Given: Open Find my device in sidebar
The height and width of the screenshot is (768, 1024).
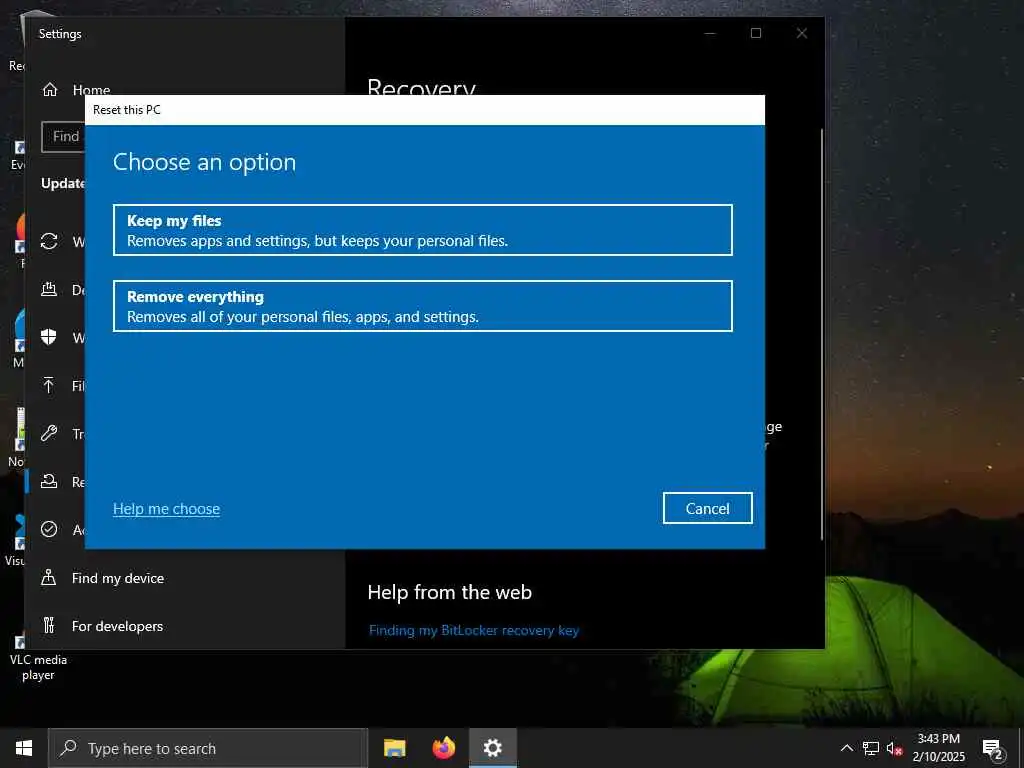Looking at the screenshot, I should [x=118, y=578].
